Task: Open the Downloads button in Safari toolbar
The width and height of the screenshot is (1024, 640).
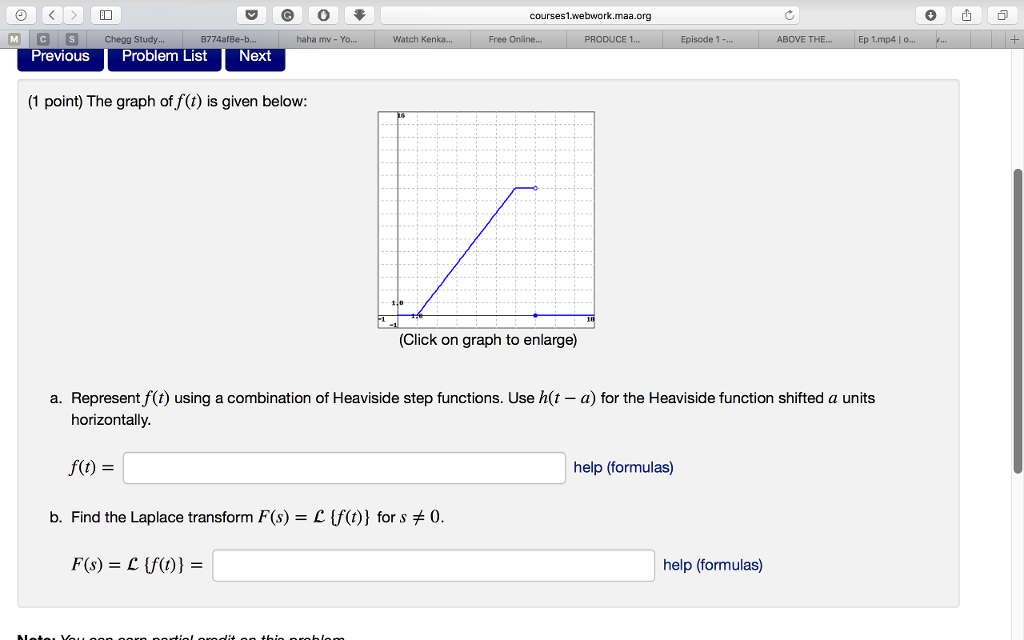Action: pyautogui.click(x=931, y=14)
